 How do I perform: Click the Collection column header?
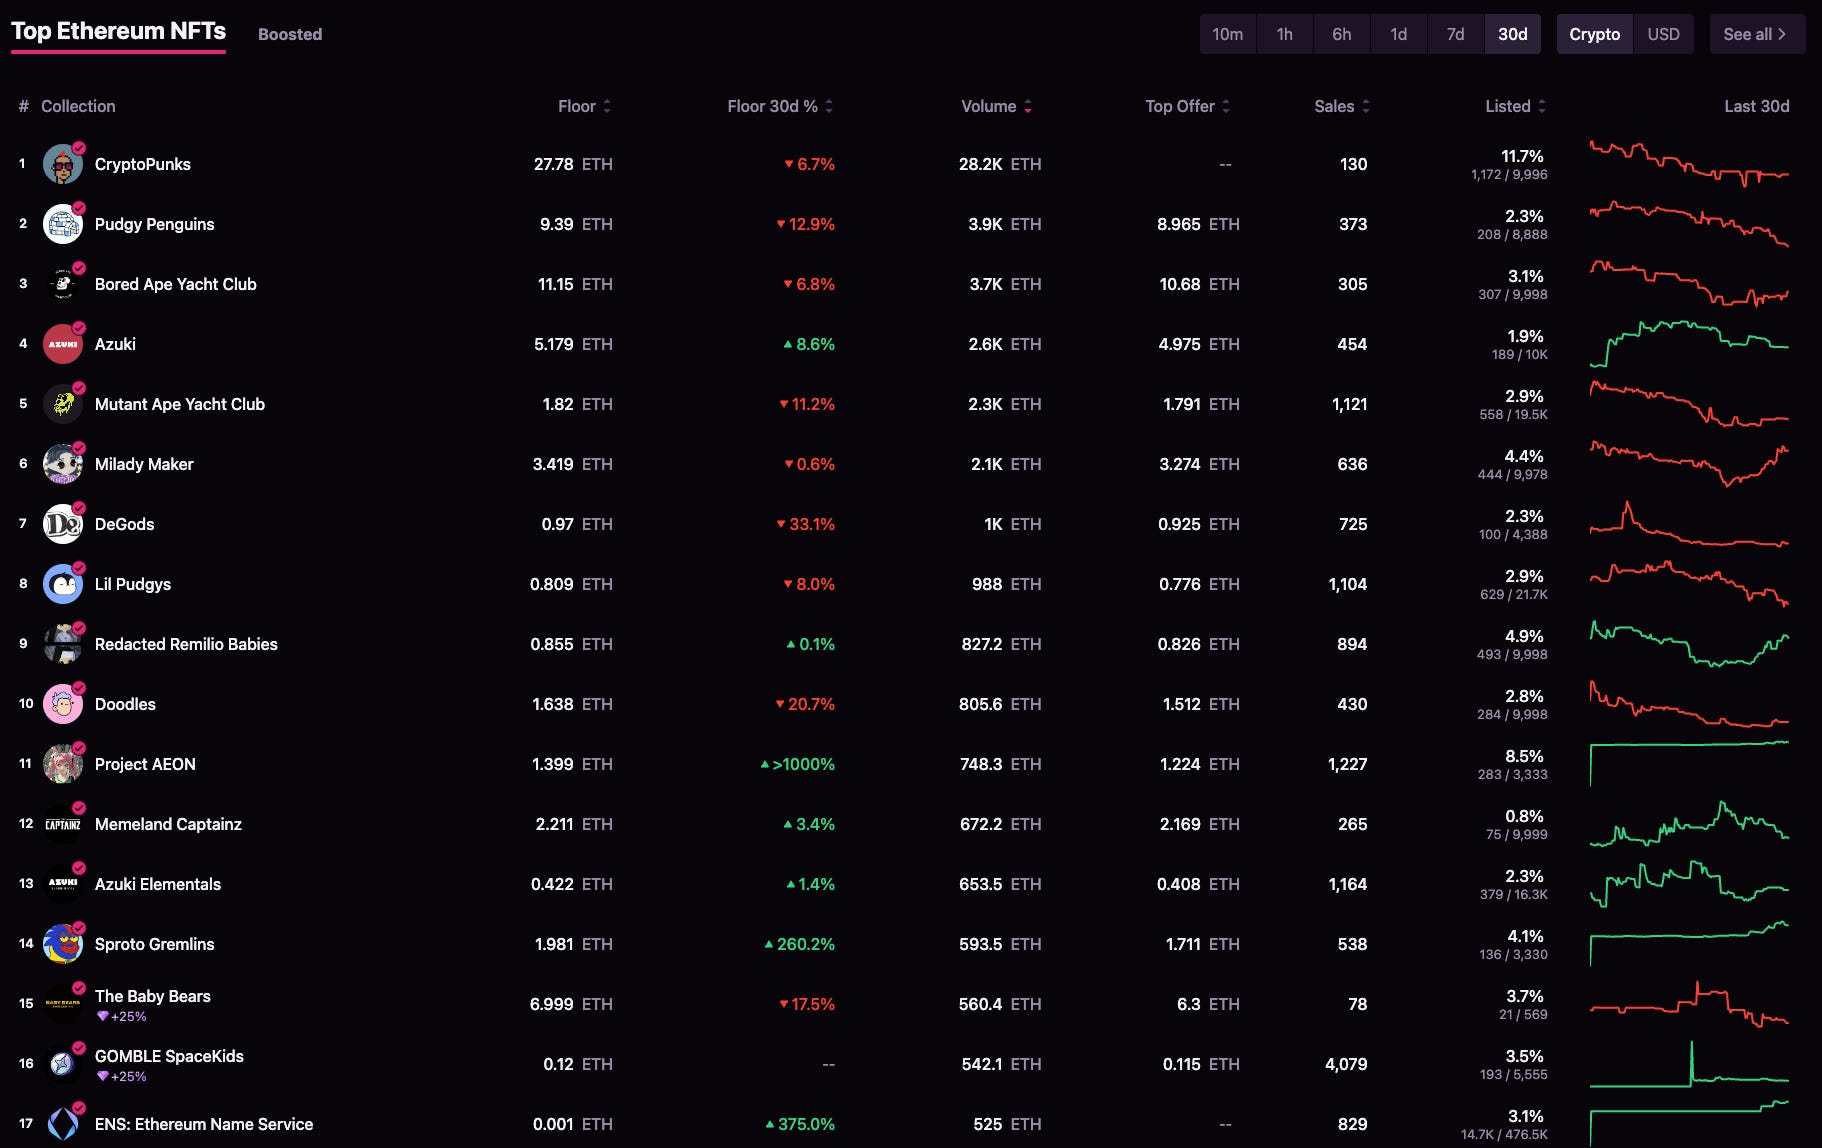click(x=78, y=106)
